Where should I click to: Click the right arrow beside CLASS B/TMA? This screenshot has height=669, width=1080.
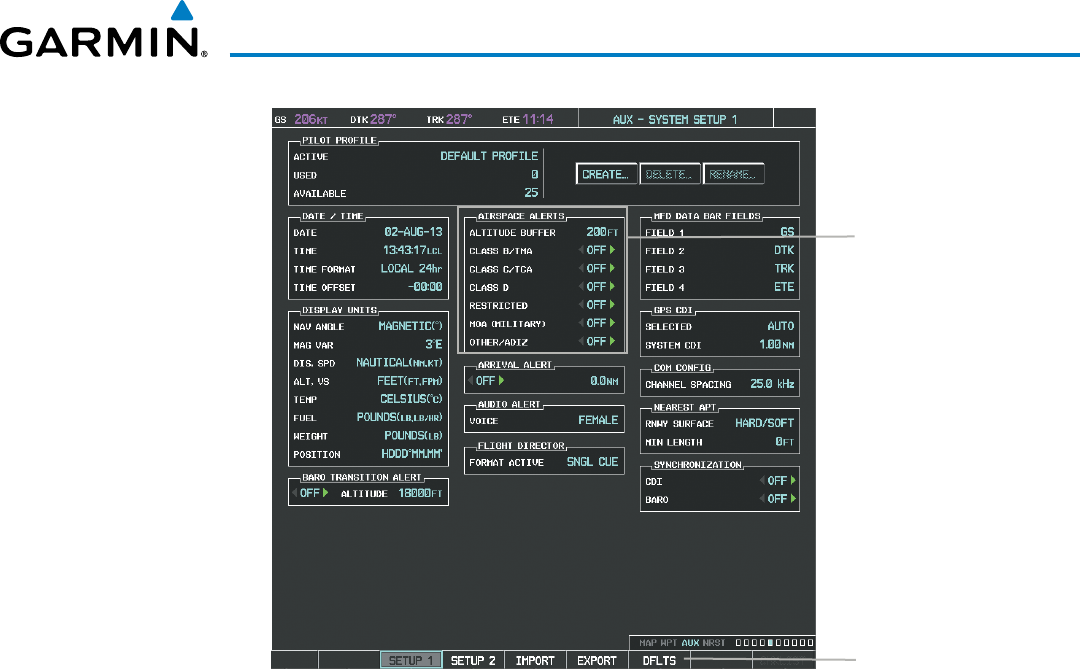(x=612, y=251)
